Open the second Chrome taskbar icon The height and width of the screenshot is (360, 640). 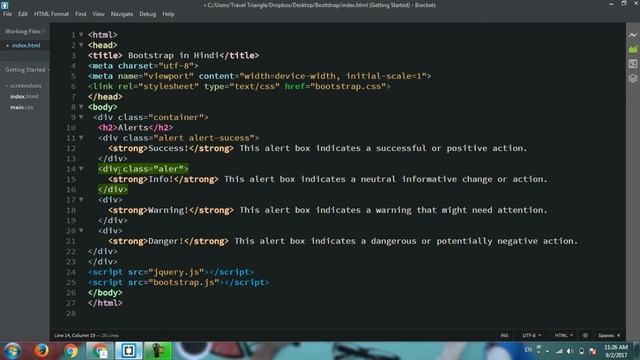point(100,351)
